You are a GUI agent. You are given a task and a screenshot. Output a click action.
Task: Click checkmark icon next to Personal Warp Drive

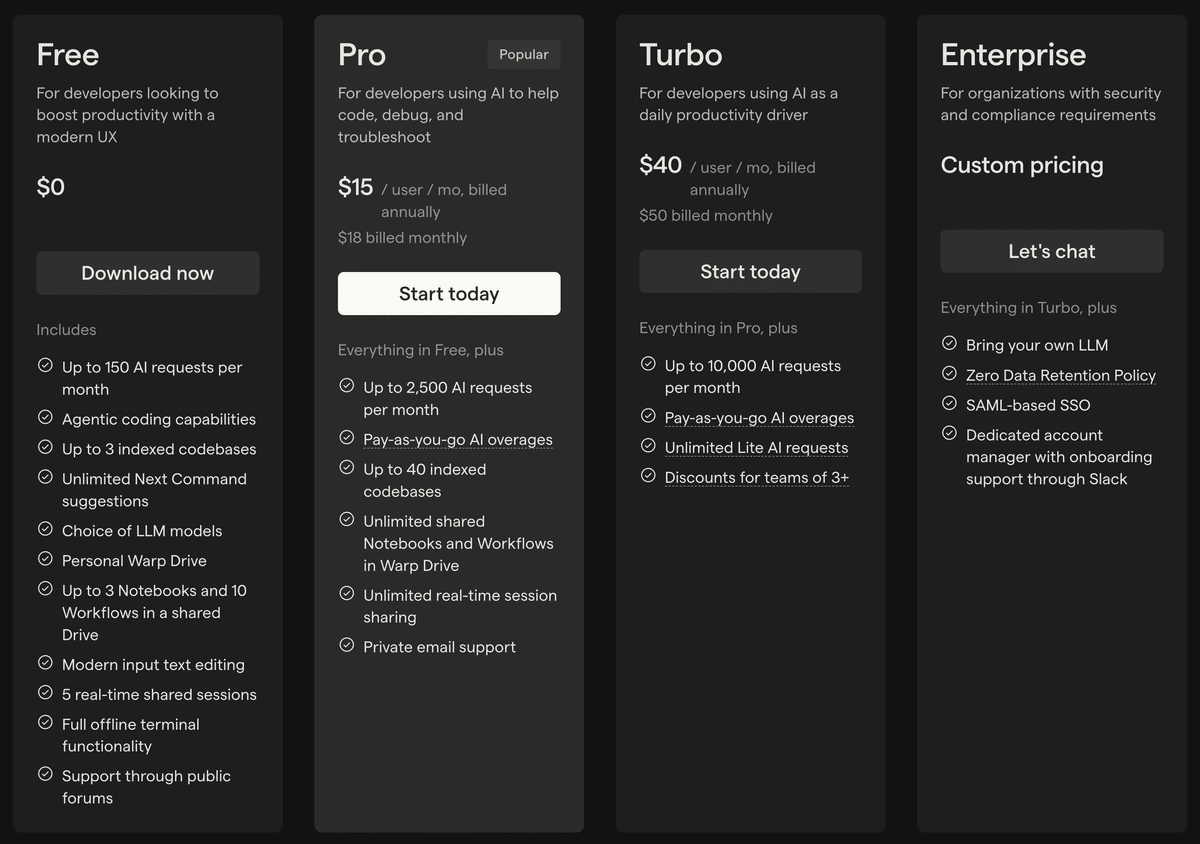pyautogui.click(x=45, y=559)
